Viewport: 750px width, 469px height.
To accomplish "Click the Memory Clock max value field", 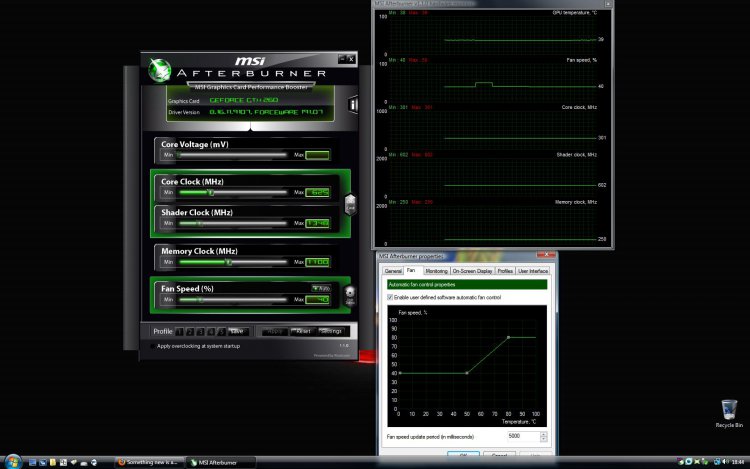I will coord(318,262).
